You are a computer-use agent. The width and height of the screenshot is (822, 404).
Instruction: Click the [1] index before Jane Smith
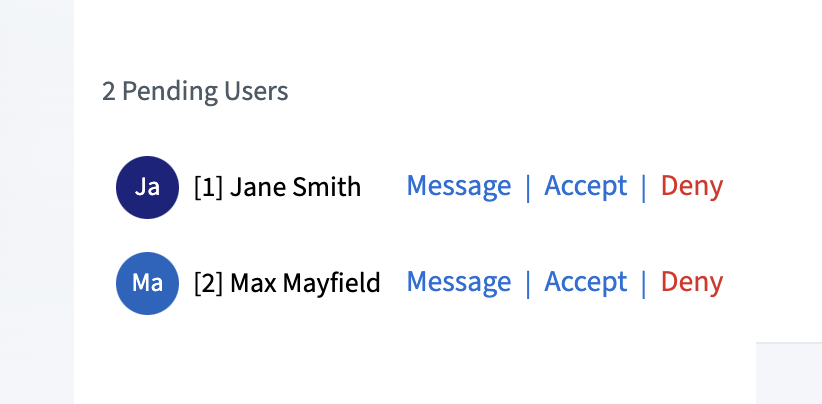[208, 187]
